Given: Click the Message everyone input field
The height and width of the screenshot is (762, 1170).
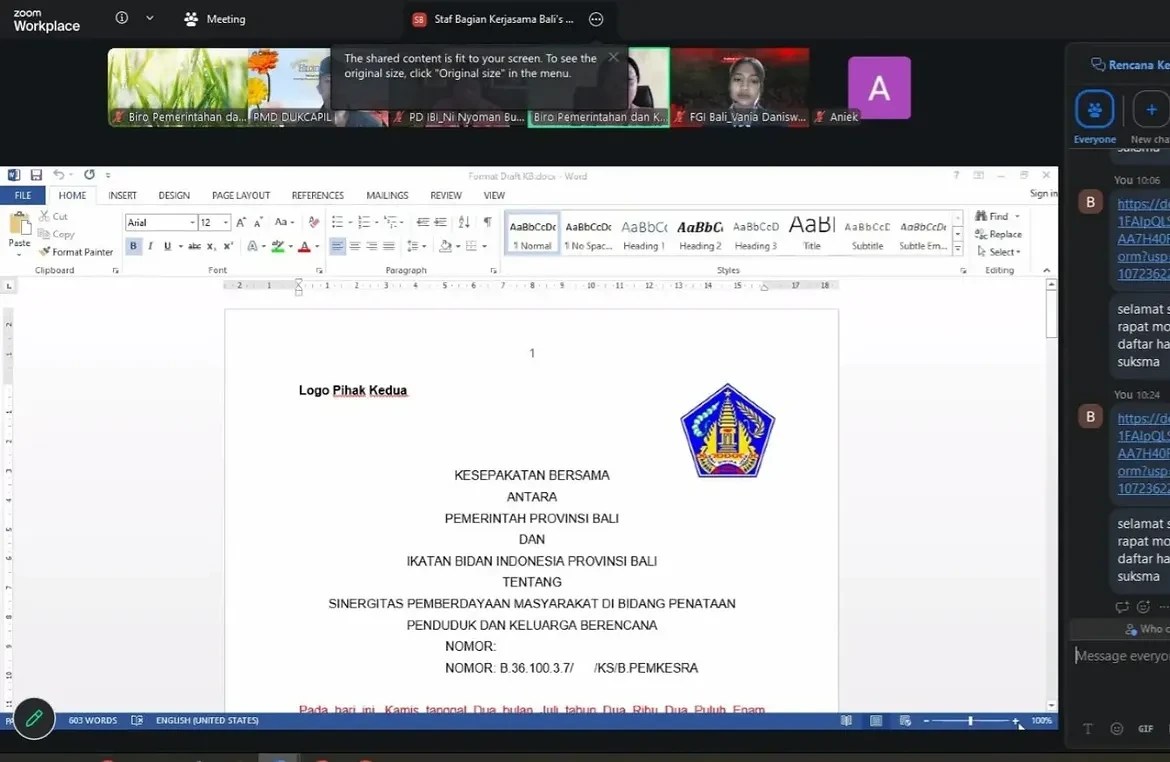Looking at the screenshot, I should click(1121, 656).
